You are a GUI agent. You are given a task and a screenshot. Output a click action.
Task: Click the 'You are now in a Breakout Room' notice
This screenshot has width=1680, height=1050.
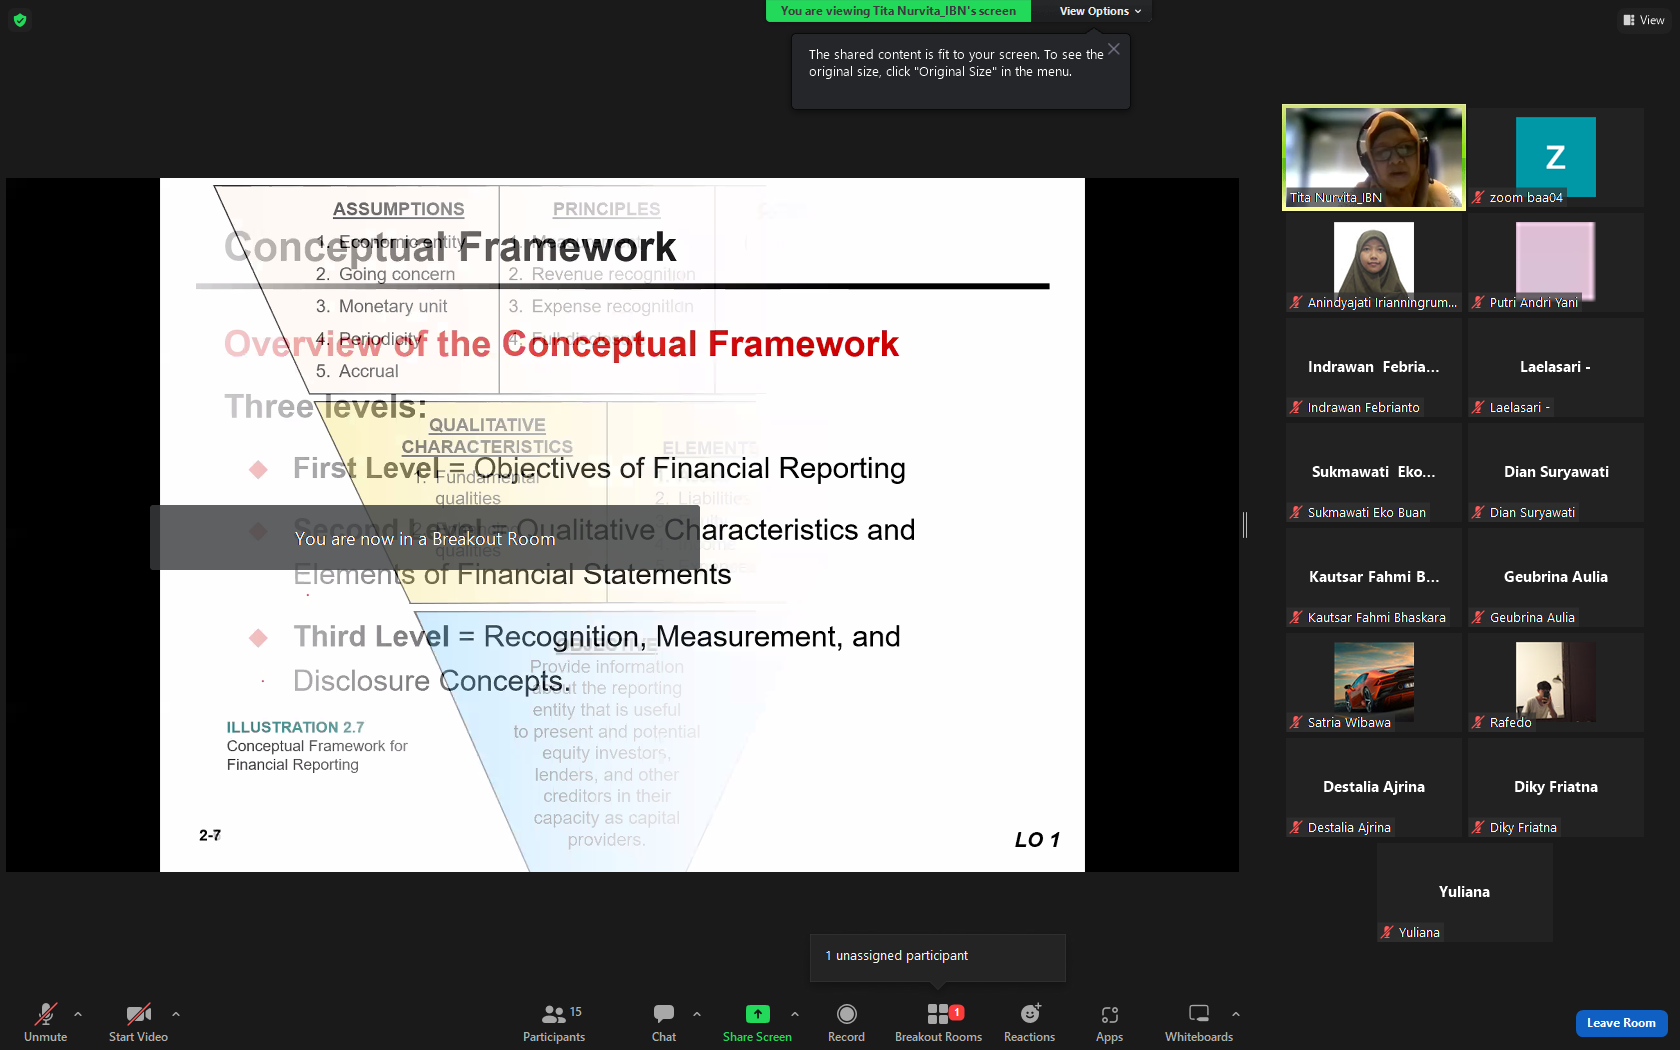pos(425,538)
